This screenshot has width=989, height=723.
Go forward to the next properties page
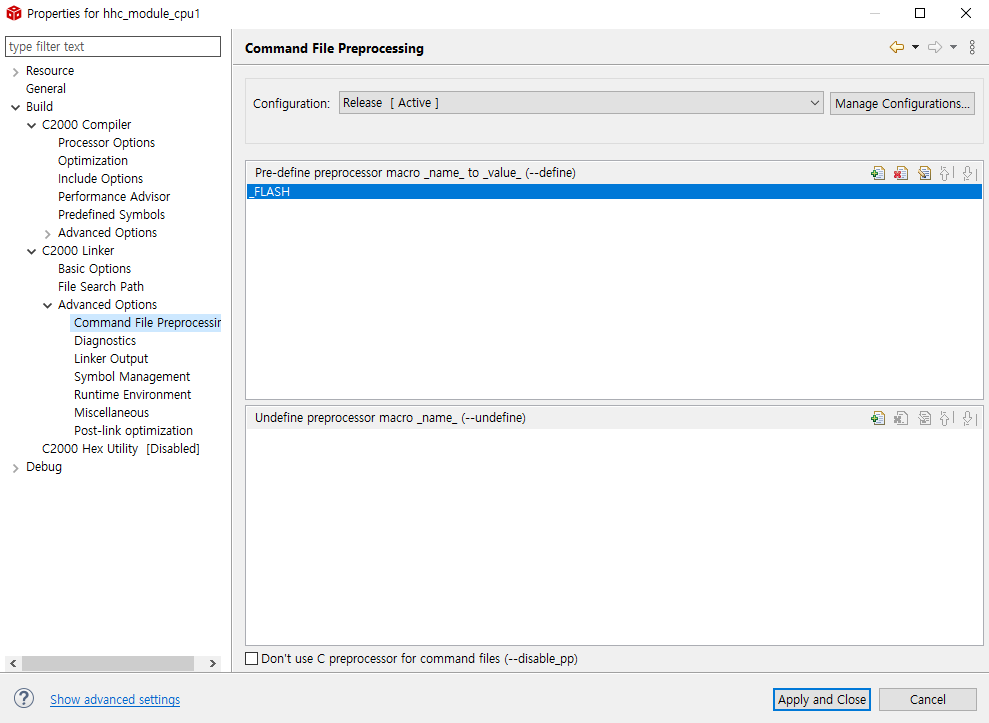point(935,47)
